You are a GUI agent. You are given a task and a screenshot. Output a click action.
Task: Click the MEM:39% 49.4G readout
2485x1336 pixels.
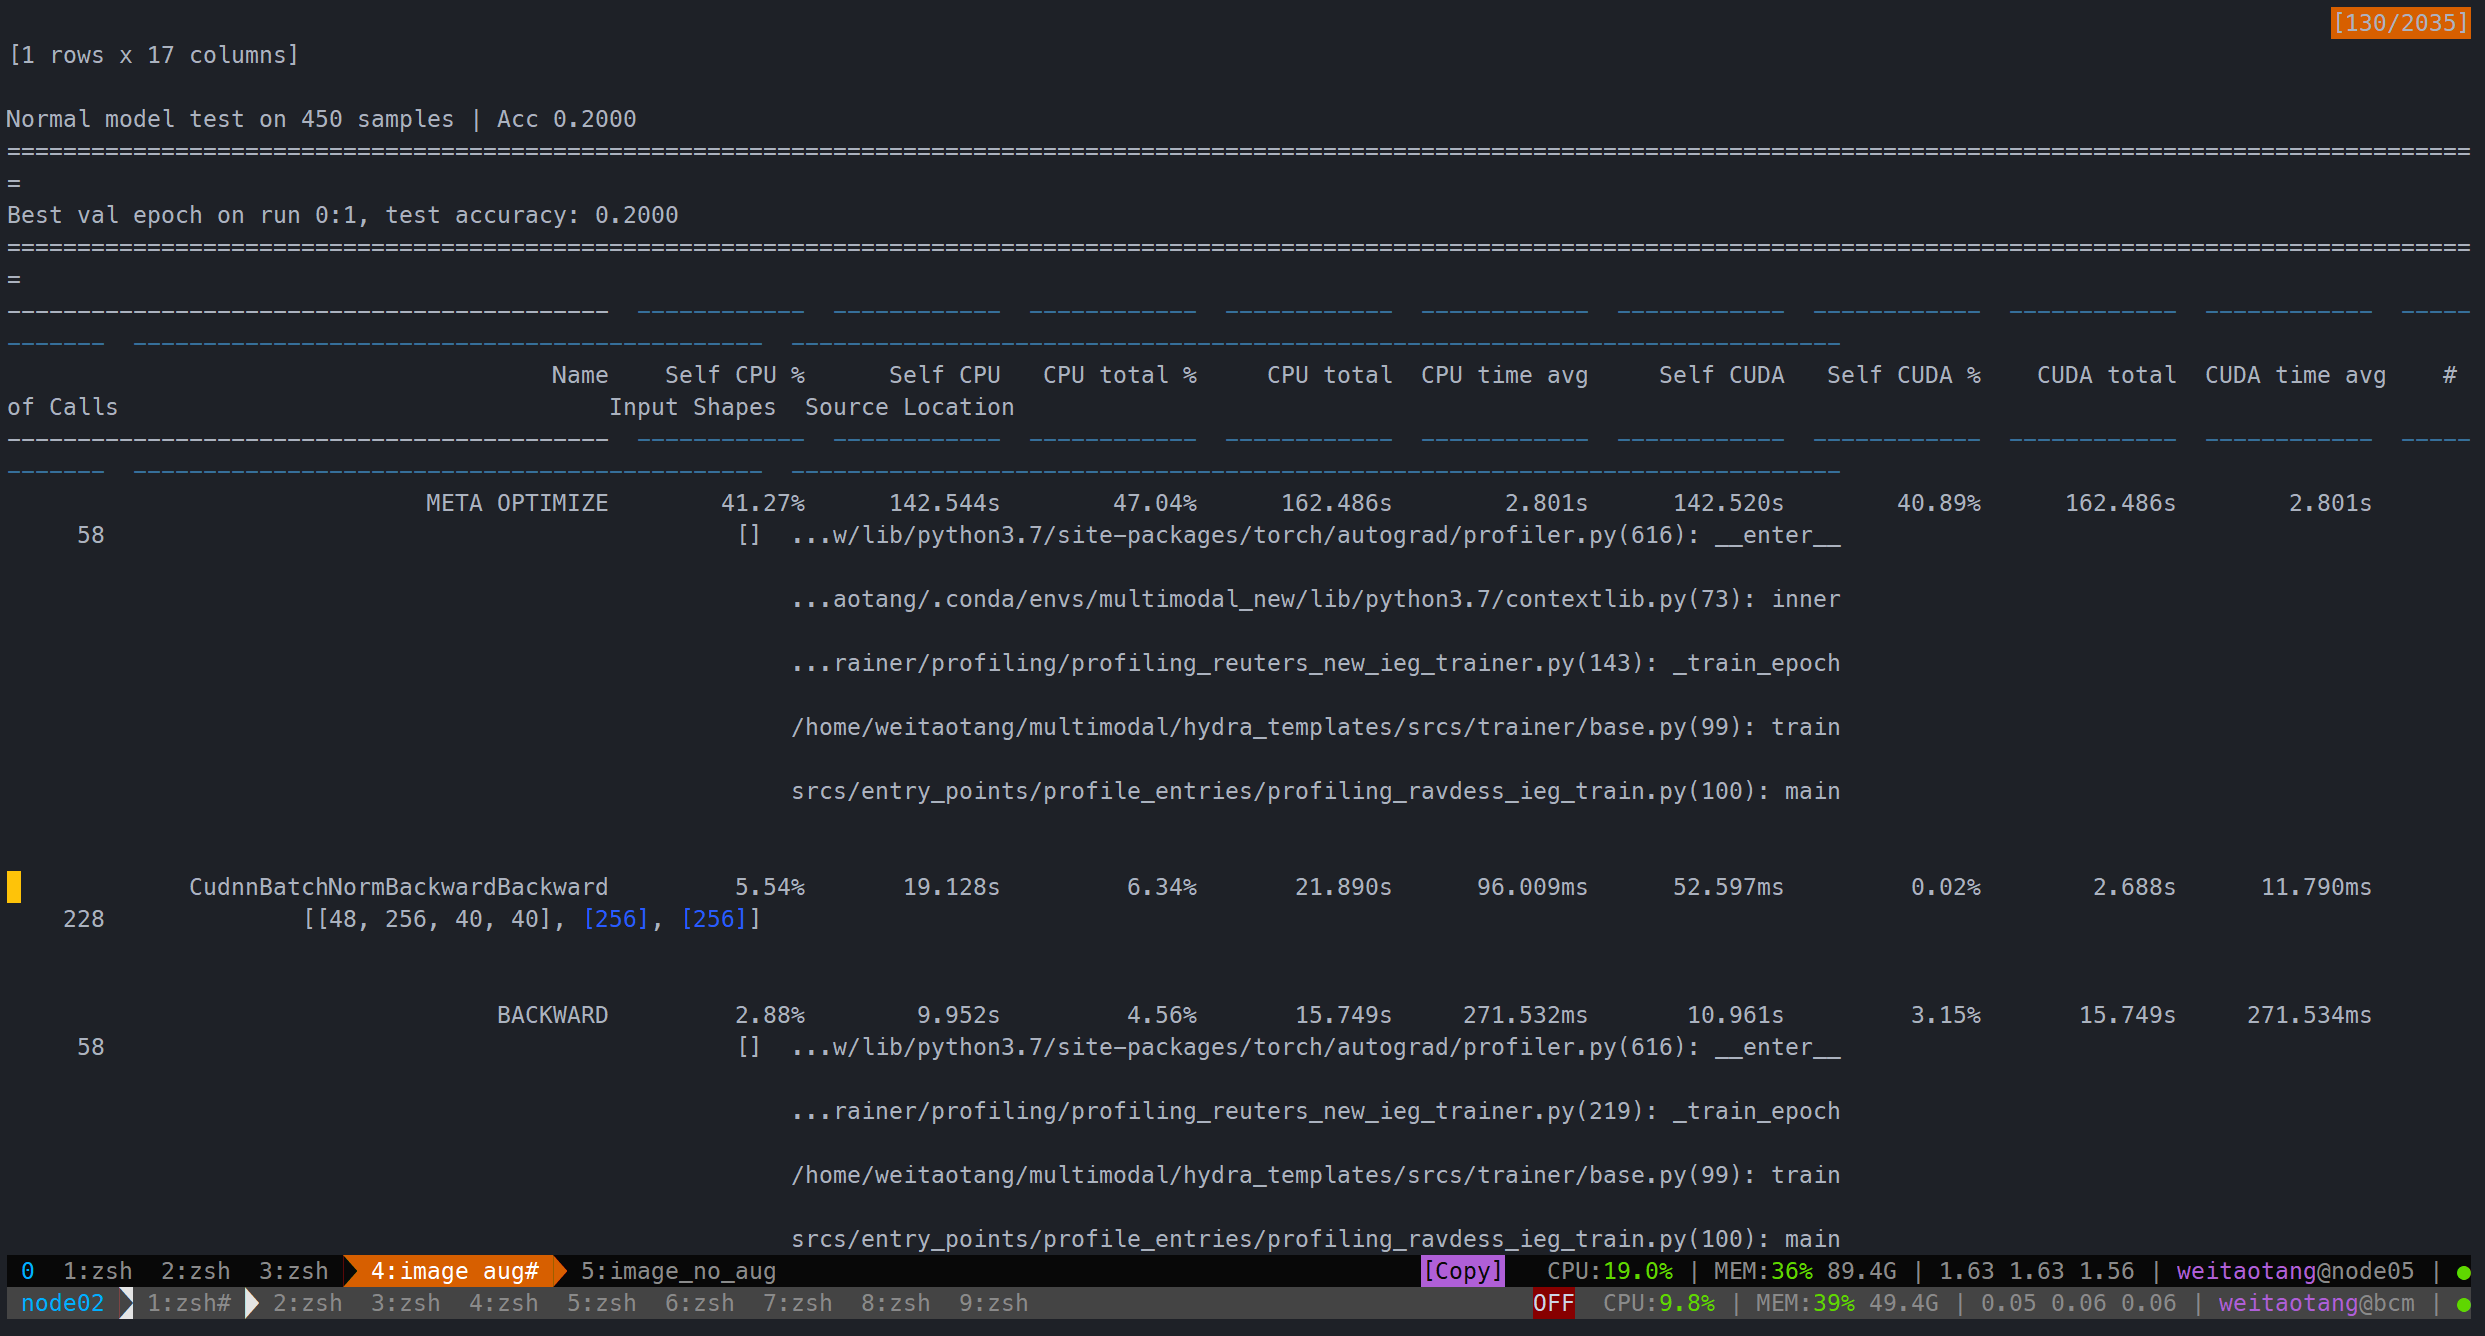pyautogui.click(x=1847, y=1303)
